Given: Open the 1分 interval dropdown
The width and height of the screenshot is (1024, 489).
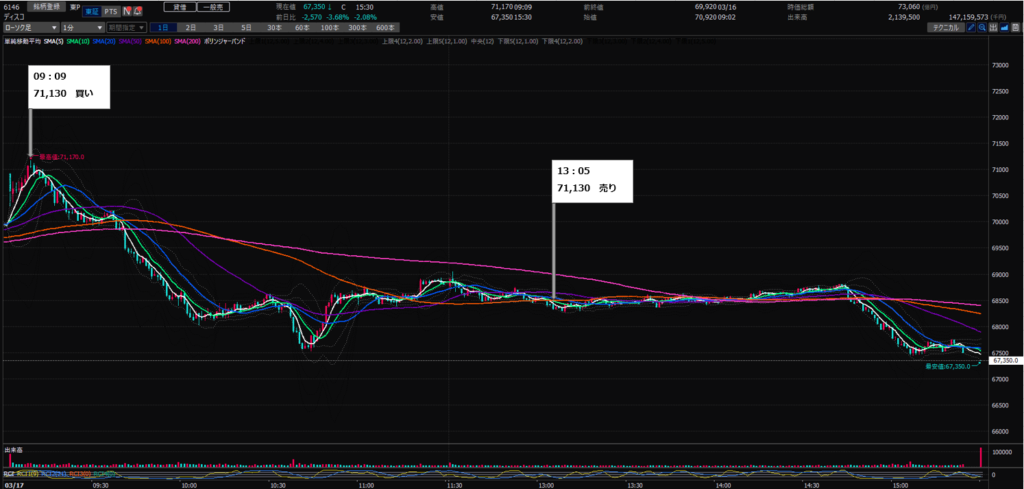Looking at the screenshot, I should click(x=82, y=27).
